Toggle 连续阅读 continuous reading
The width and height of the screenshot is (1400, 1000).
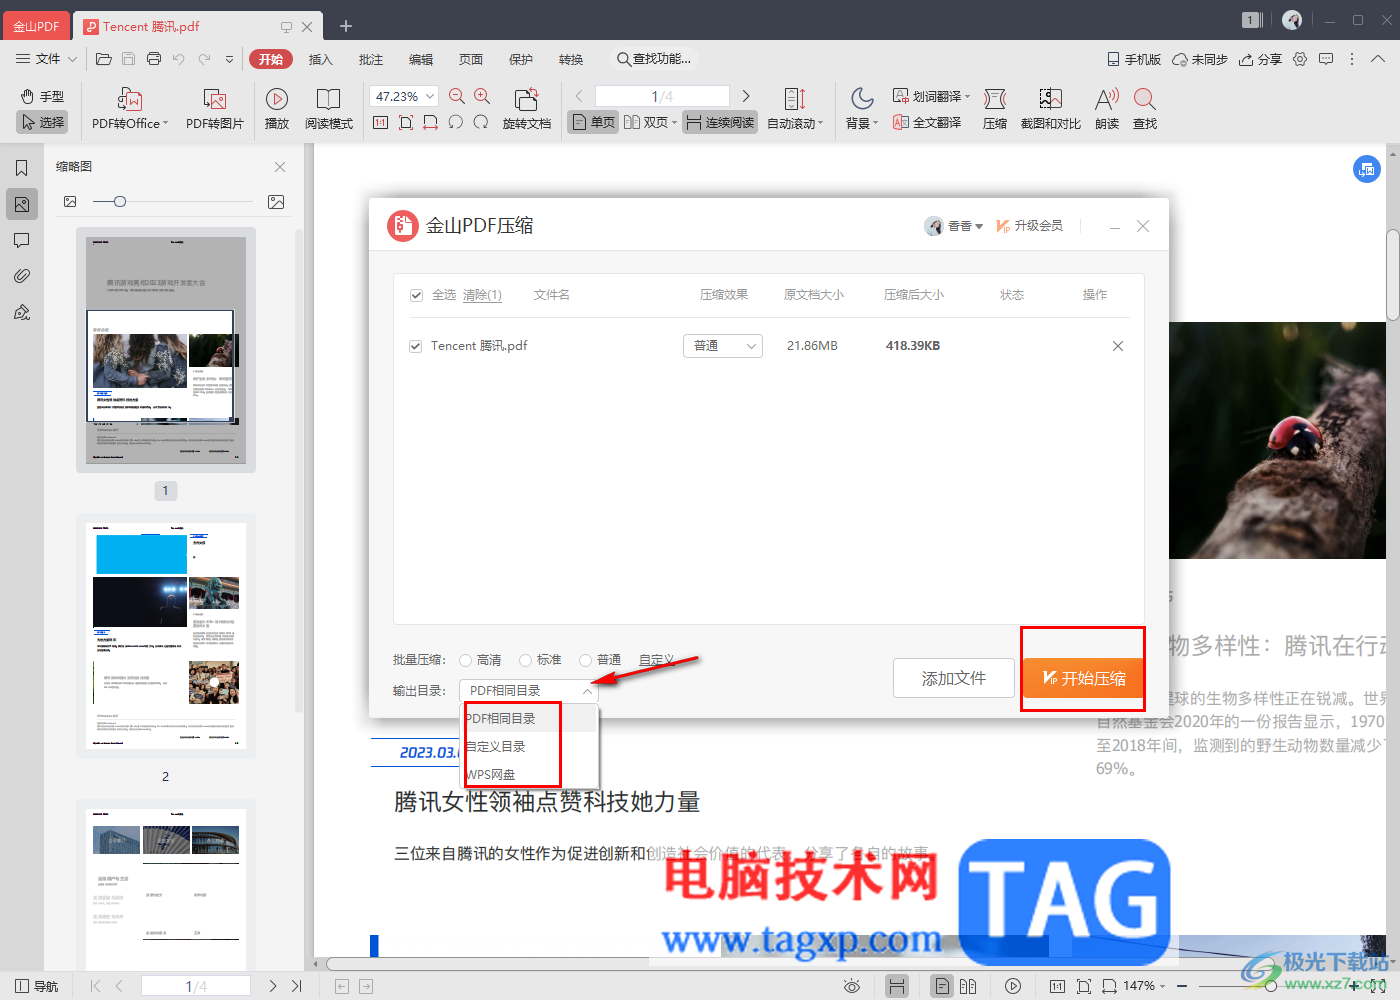click(720, 122)
